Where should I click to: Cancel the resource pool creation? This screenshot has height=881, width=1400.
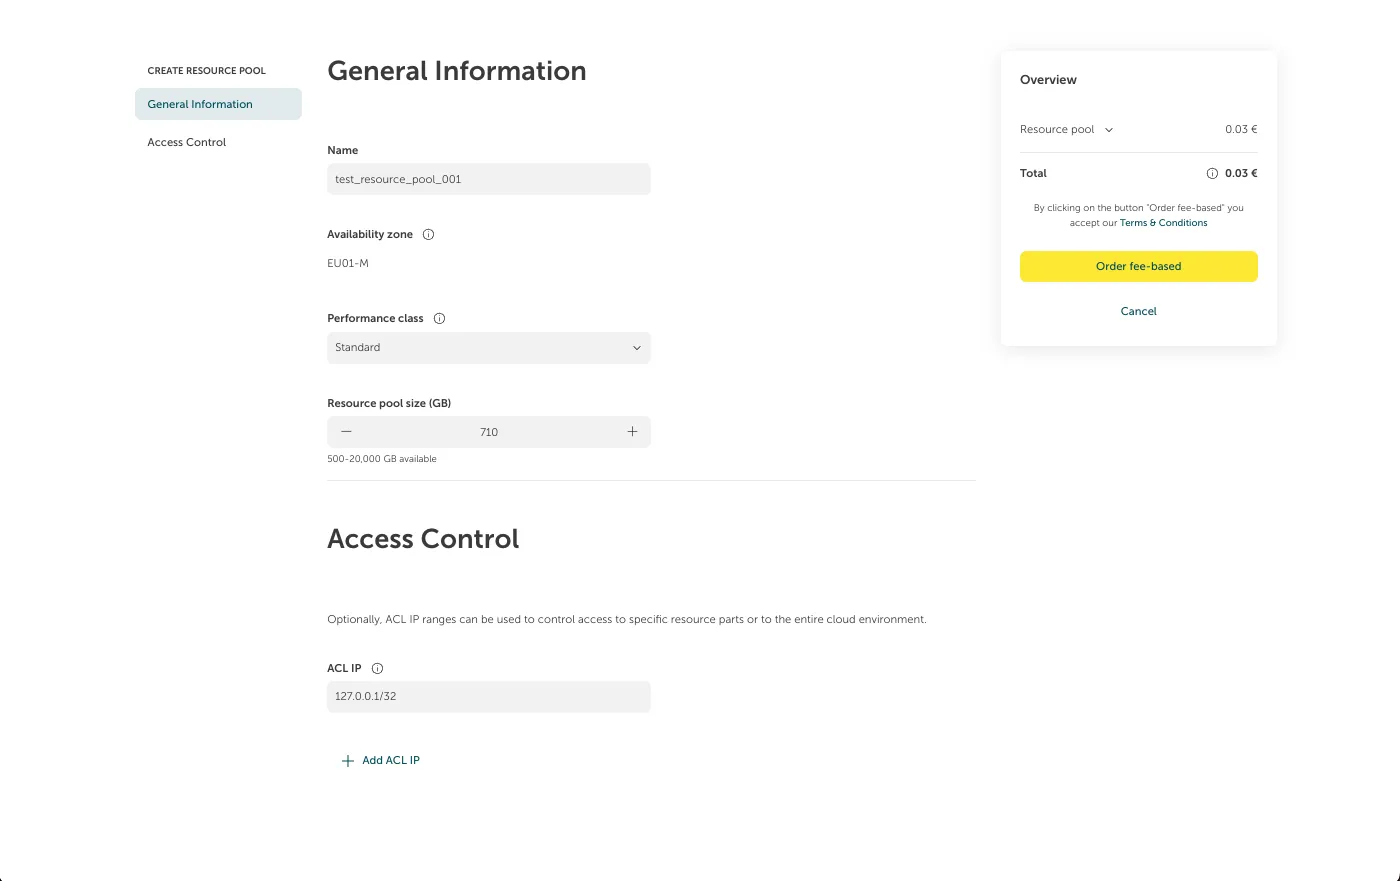tap(1138, 311)
